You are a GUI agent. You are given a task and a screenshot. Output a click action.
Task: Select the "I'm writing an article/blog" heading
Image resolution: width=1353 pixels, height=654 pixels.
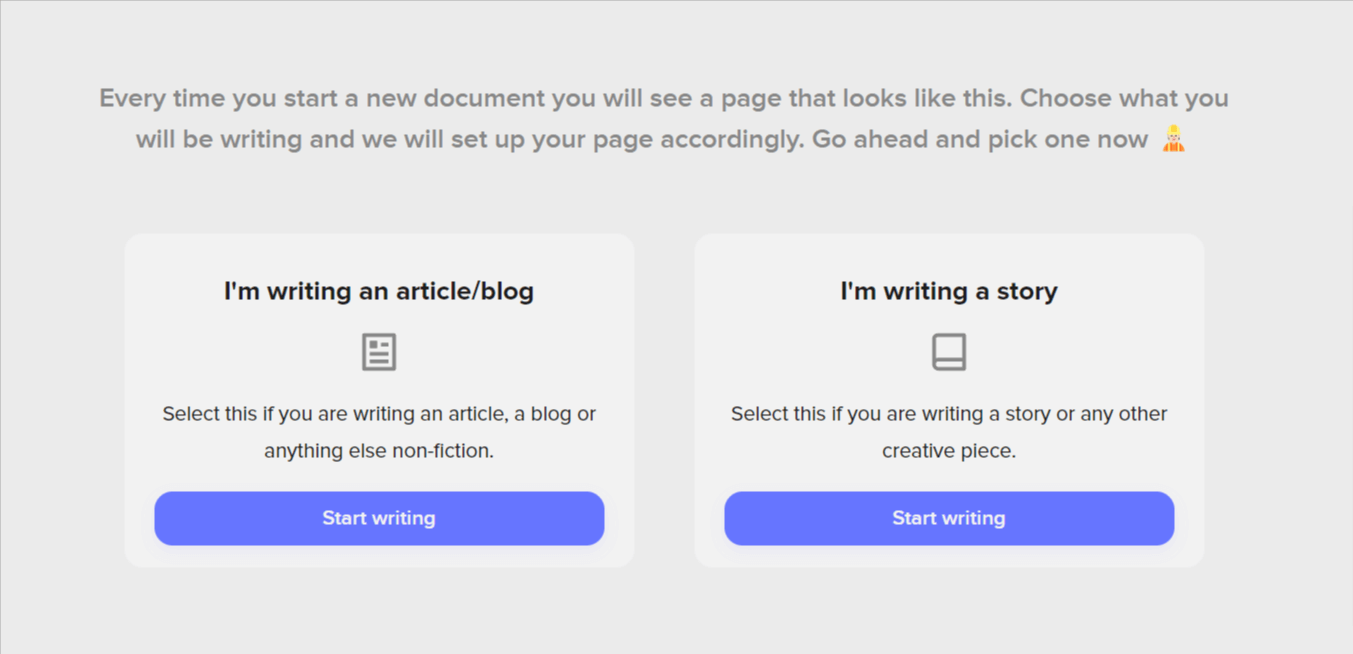pos(379,291)
